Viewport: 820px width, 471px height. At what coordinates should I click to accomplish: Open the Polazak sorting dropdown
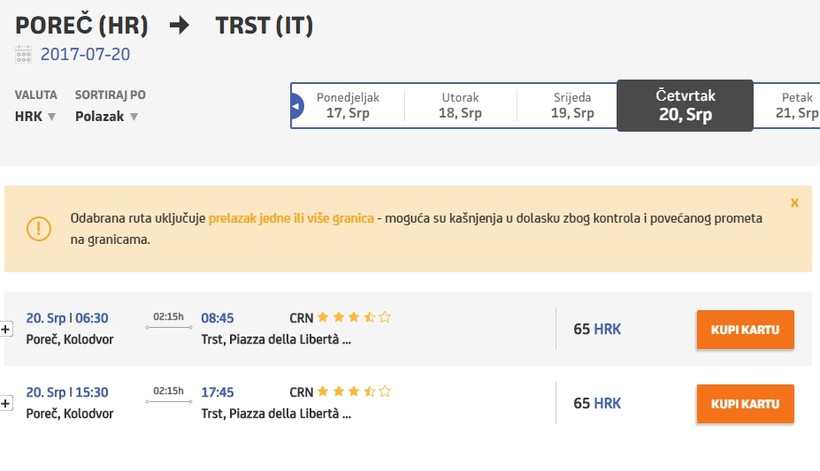[x=106, y=116]
